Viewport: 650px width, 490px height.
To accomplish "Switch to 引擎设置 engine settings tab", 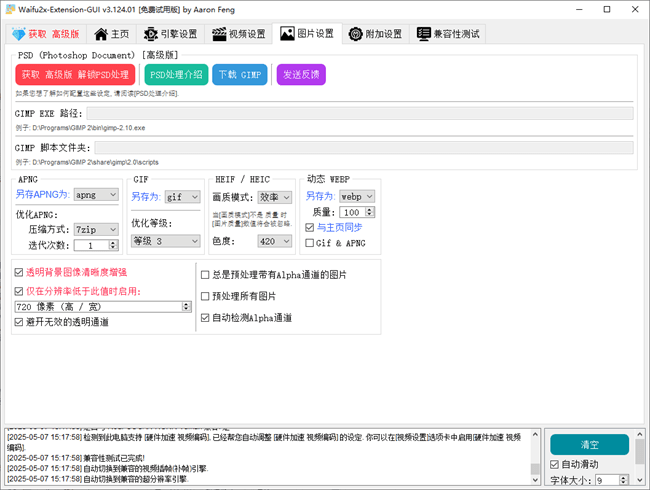I will click(x=170, y=34).
